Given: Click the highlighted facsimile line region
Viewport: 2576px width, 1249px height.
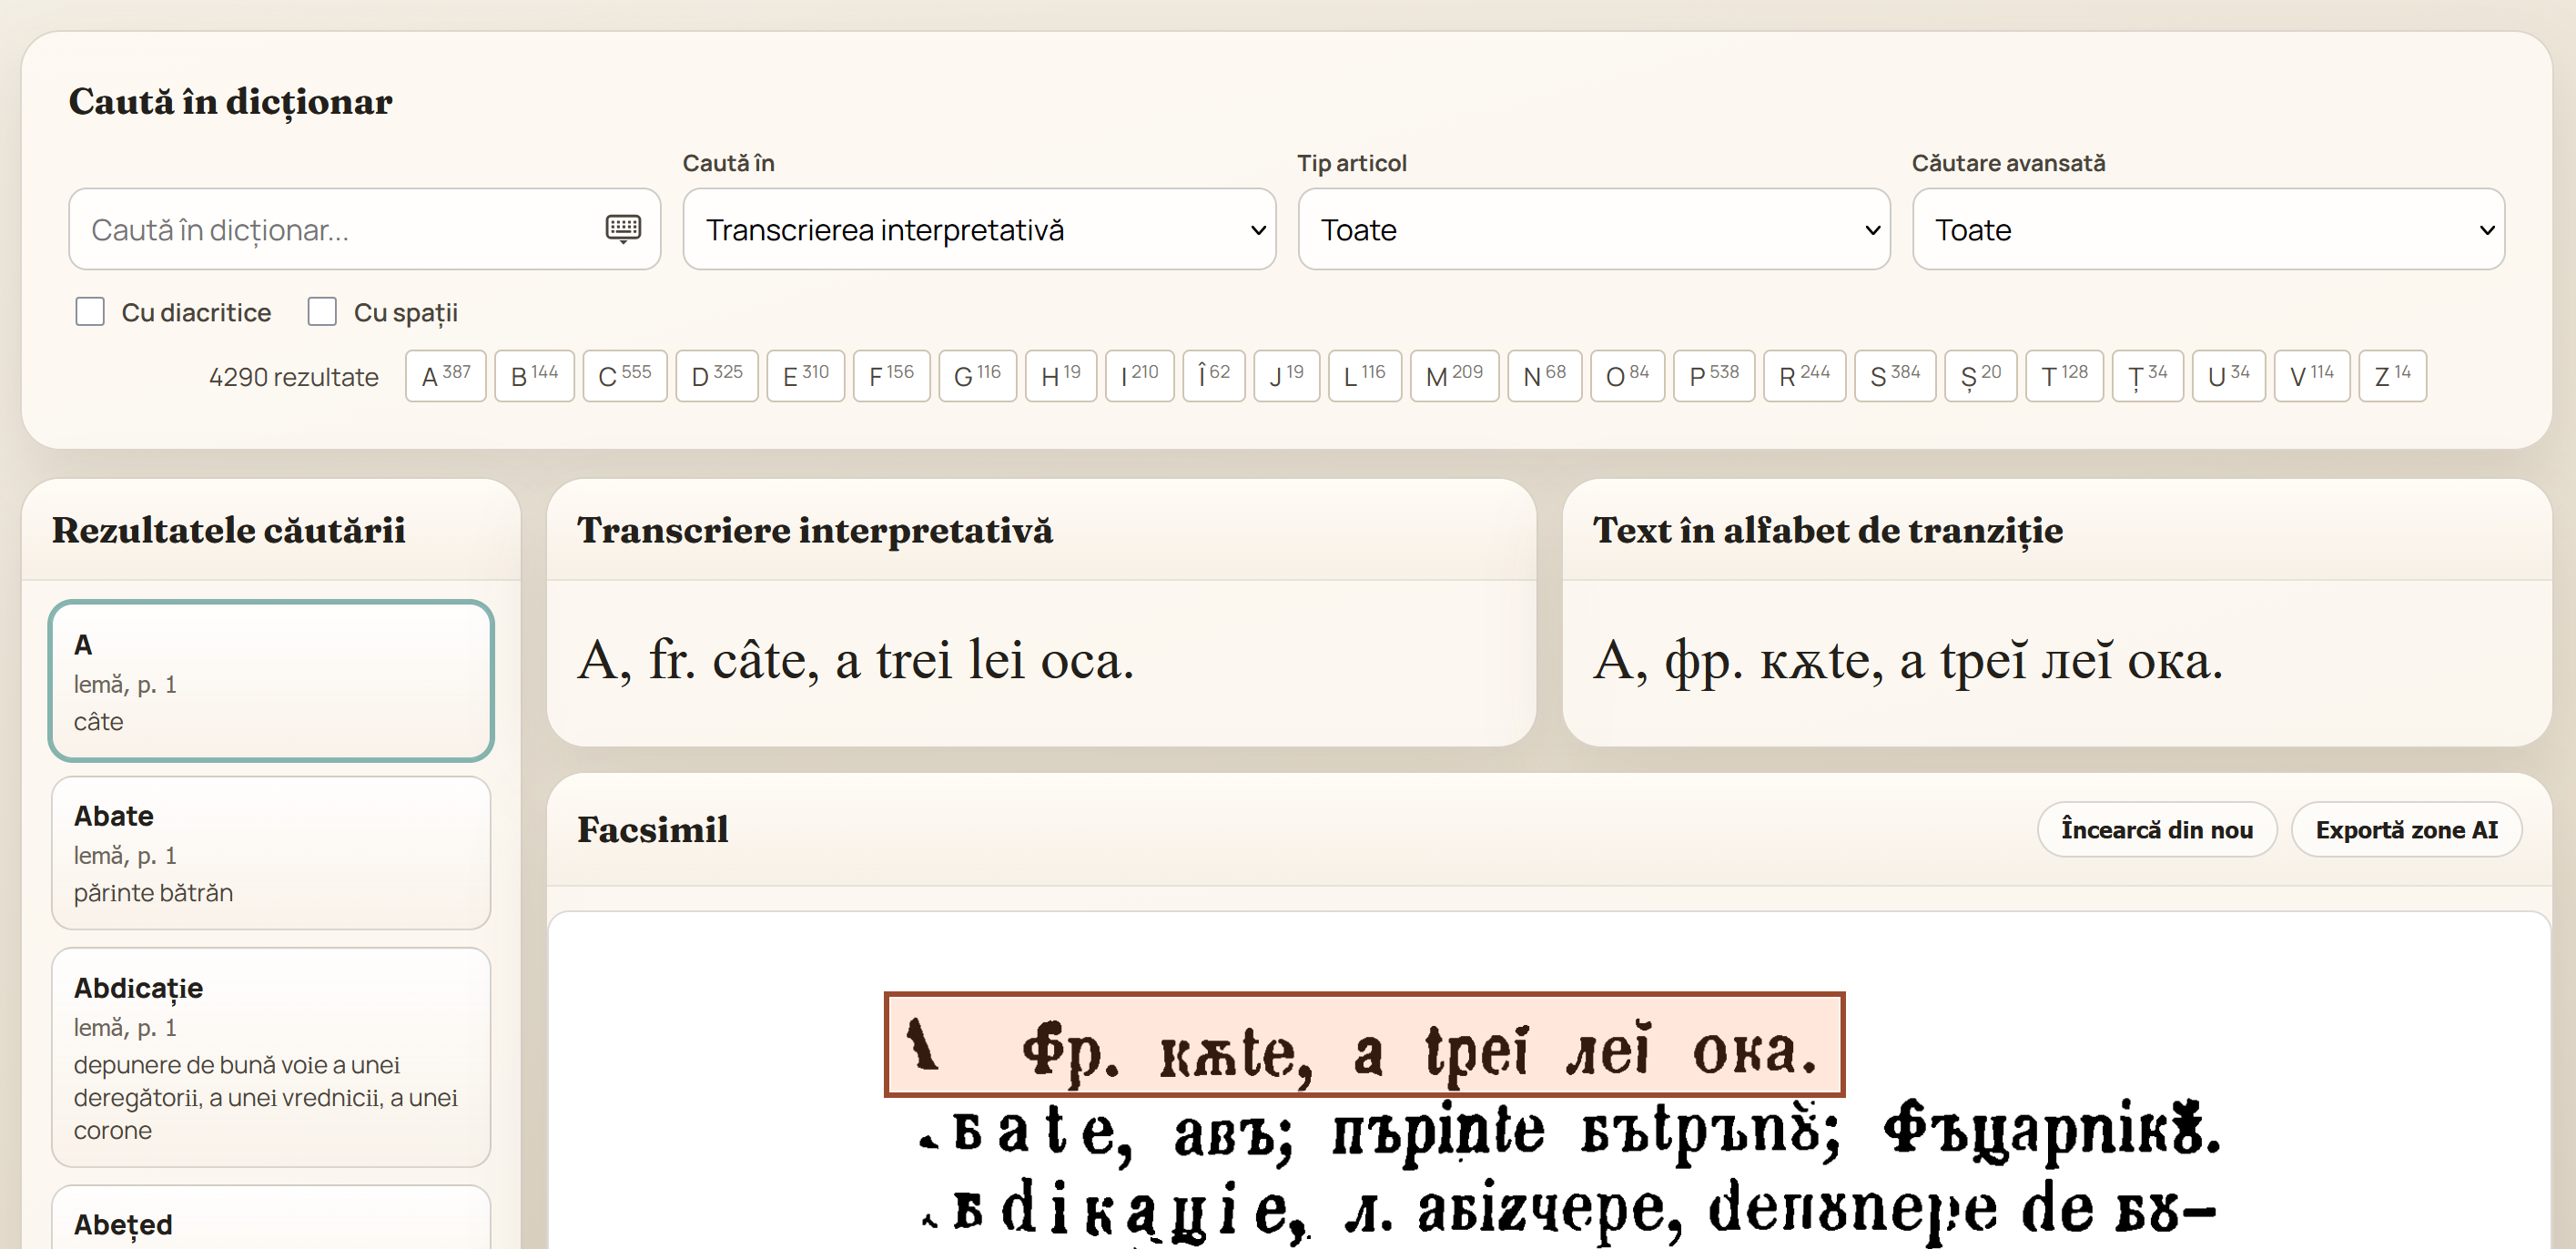Looking at the screenshot, I should pos(1364,1044).
